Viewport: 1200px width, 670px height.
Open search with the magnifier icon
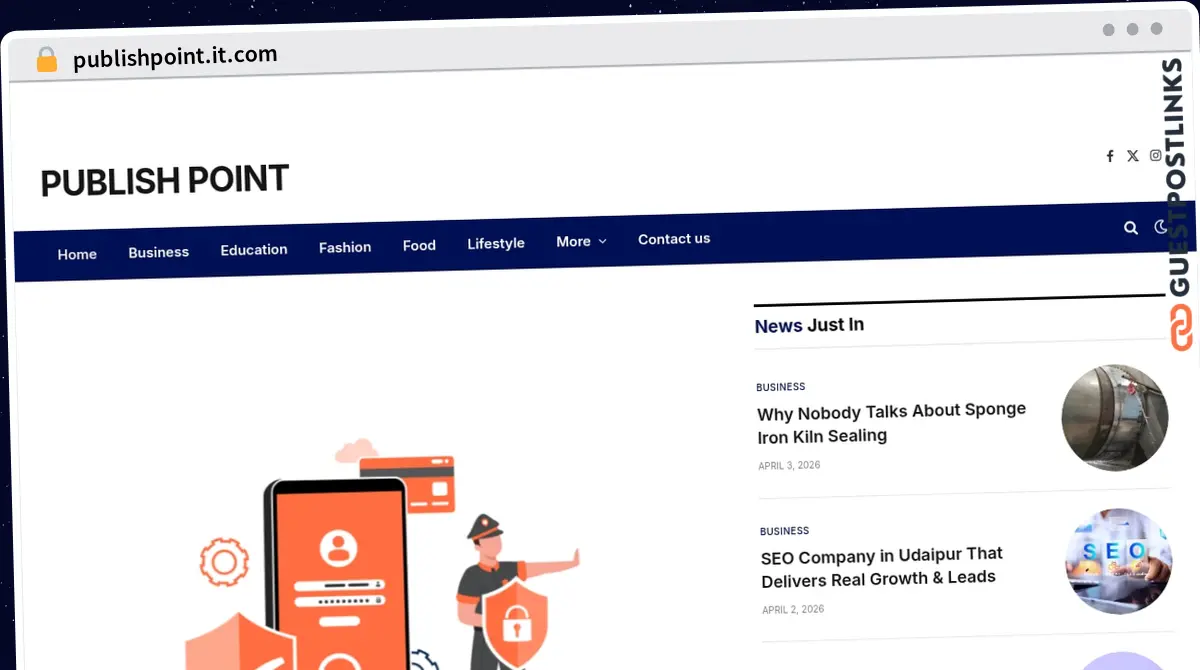coord(1131,228)
